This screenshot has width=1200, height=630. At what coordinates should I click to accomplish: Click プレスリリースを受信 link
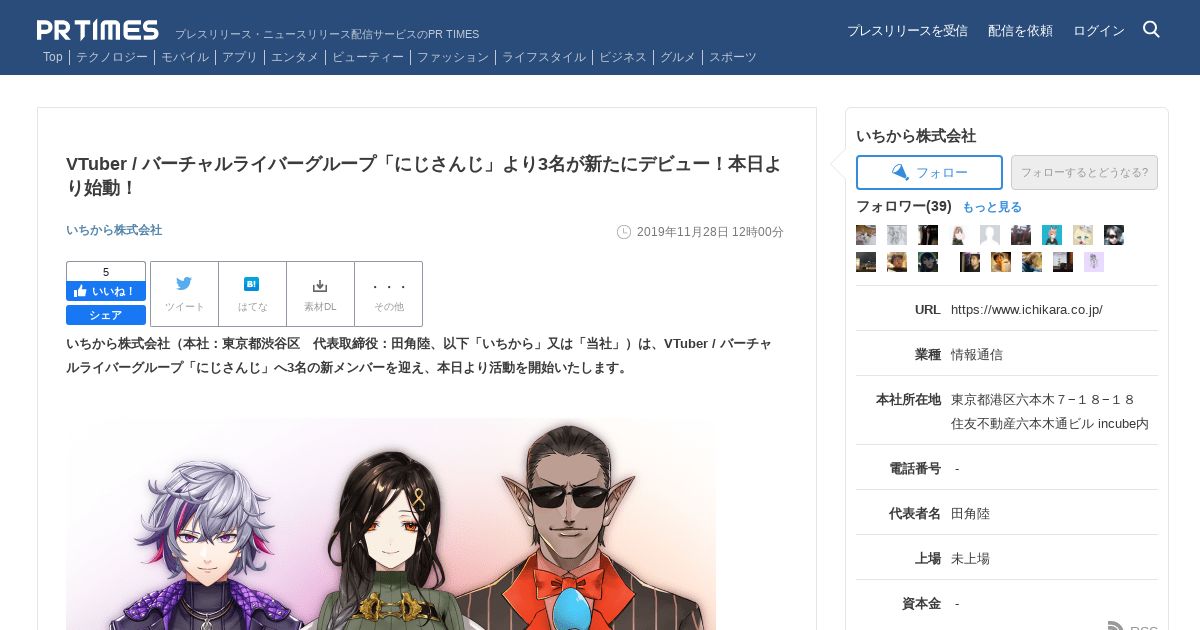click(x=907, y=31)
